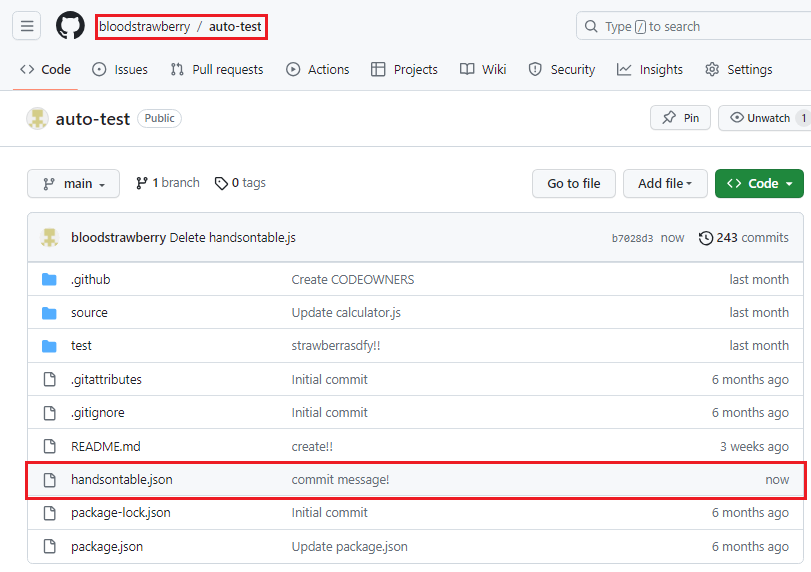Open the Update package.json commit link
The image size is (811, 572).
pyautogui.click(x=349, y=547)
